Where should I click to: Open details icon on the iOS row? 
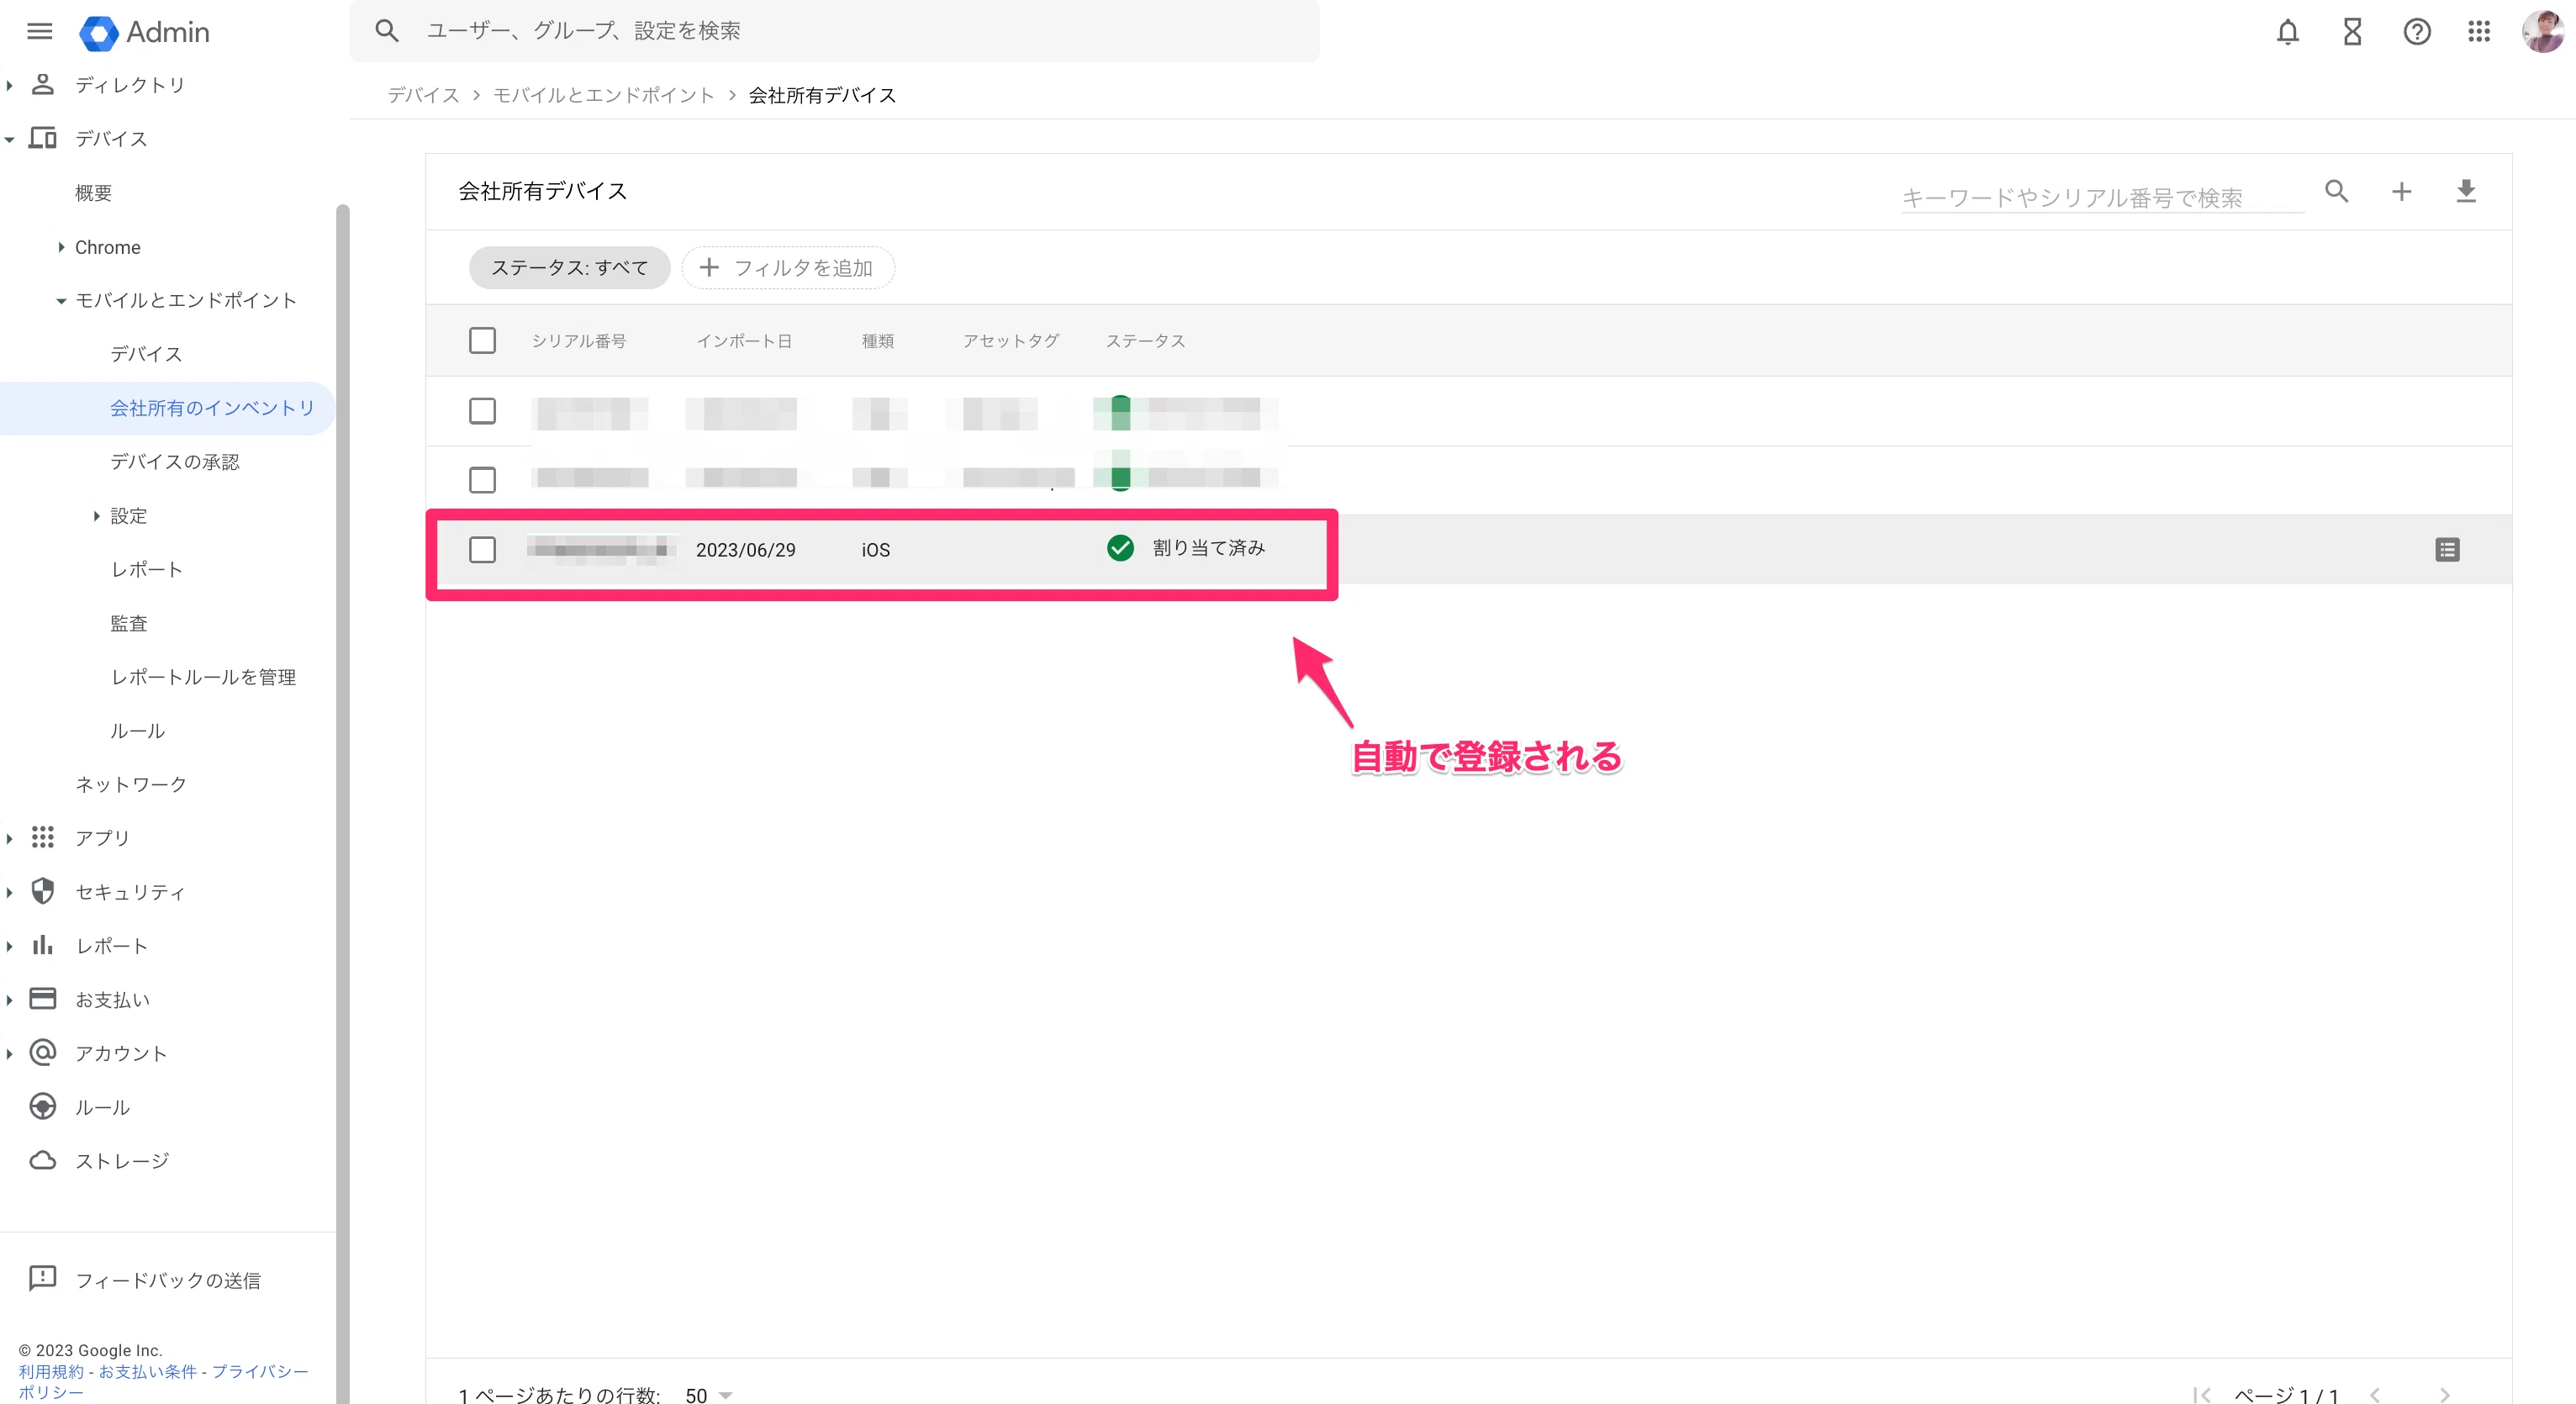2447,549
